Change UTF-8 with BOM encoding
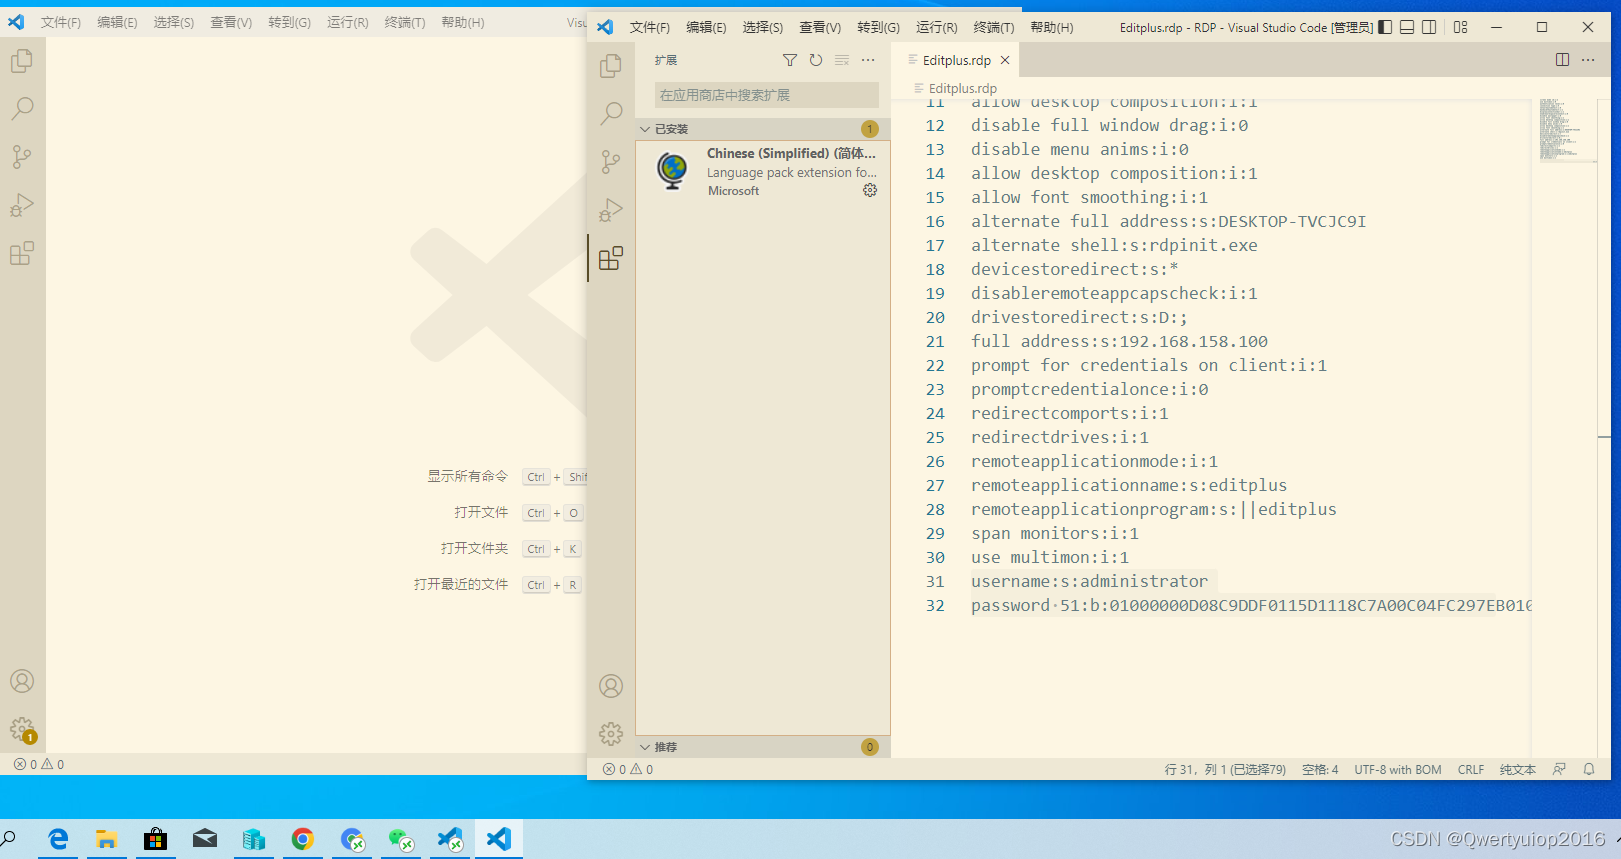This screenshot has height=859, width=1621. click(1398, 769)
